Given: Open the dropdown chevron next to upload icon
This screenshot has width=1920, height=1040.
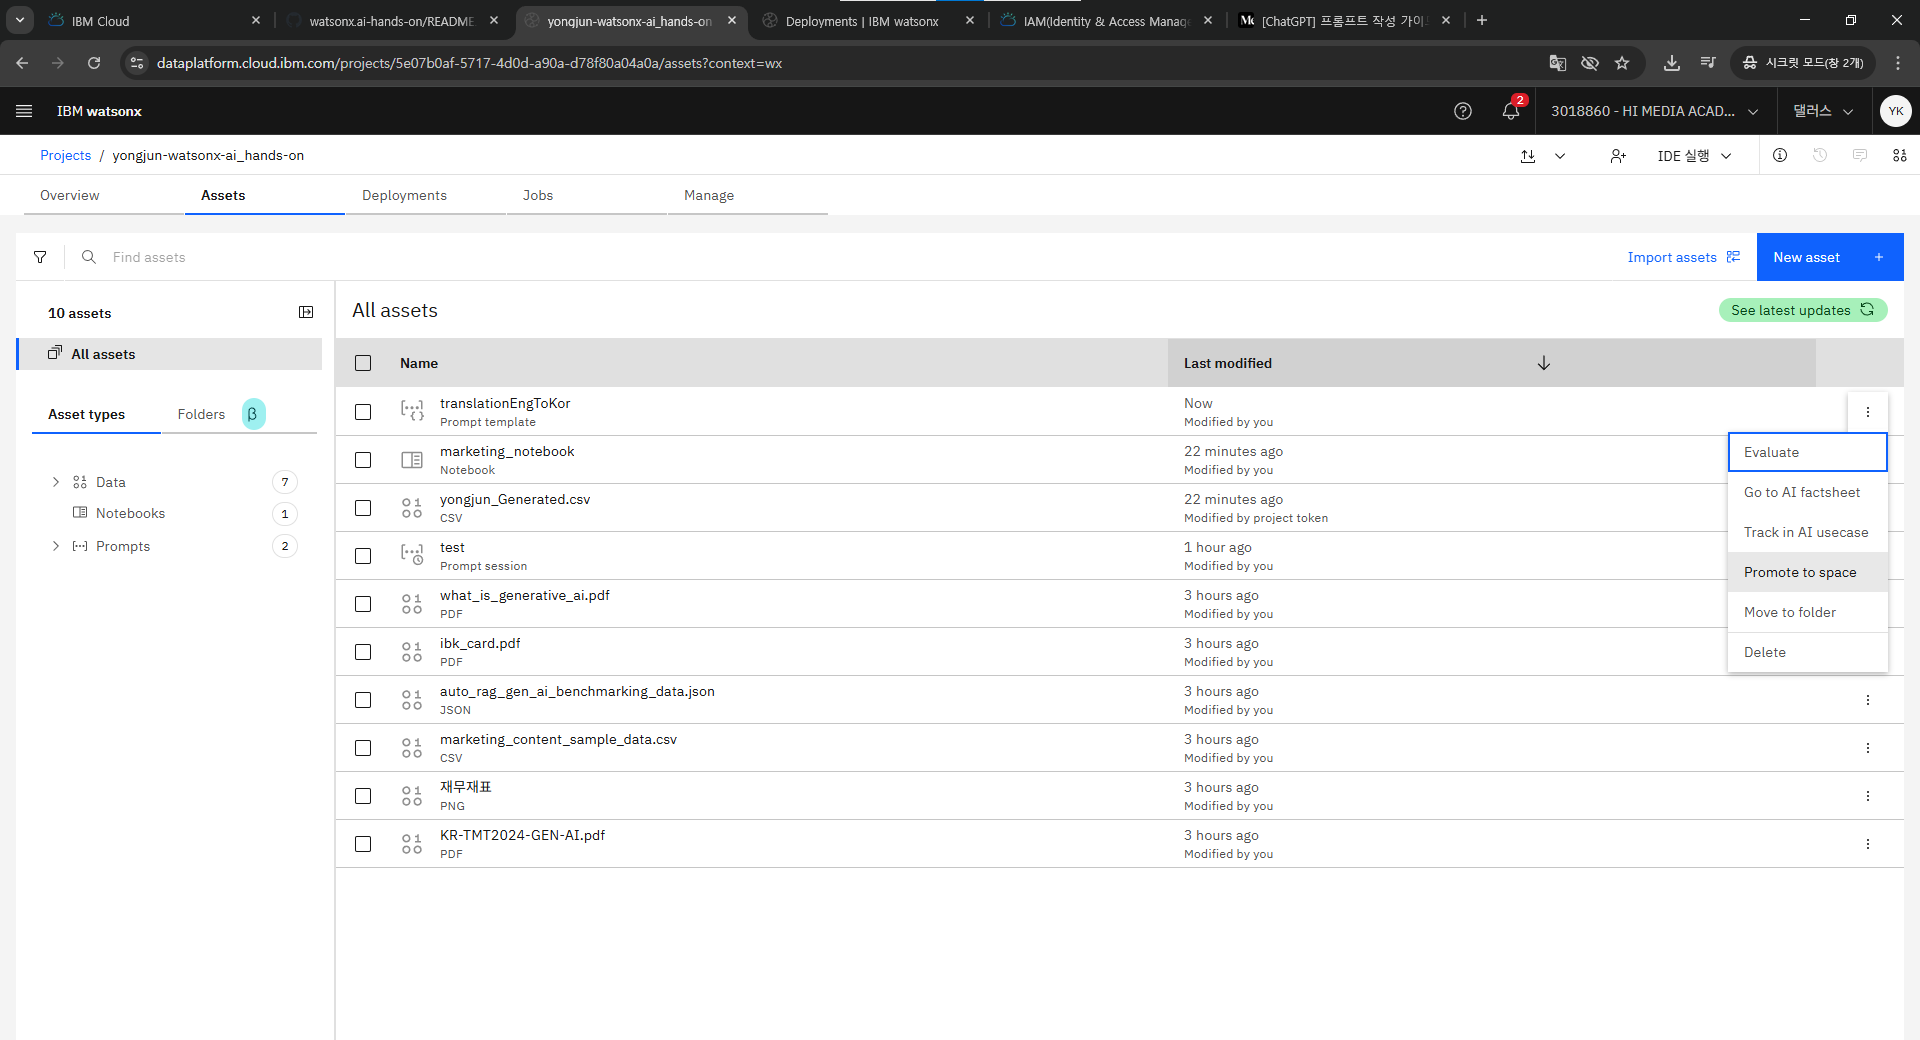Looking at the screenshot, I should [1560, 156].
